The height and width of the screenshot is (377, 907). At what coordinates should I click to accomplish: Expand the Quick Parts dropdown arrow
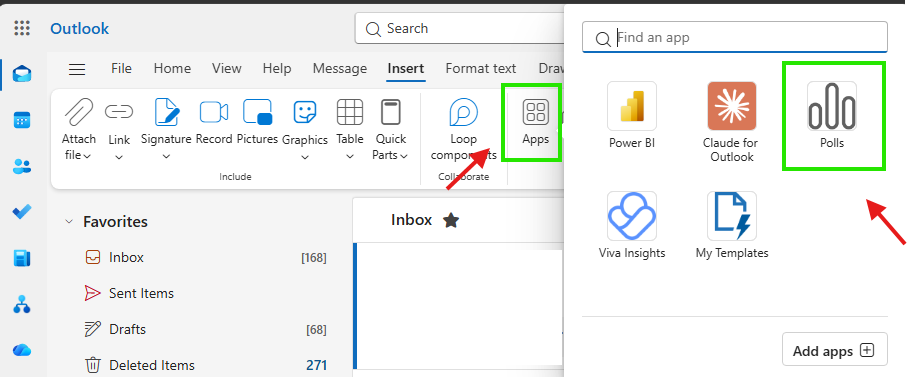click(404, 156)
